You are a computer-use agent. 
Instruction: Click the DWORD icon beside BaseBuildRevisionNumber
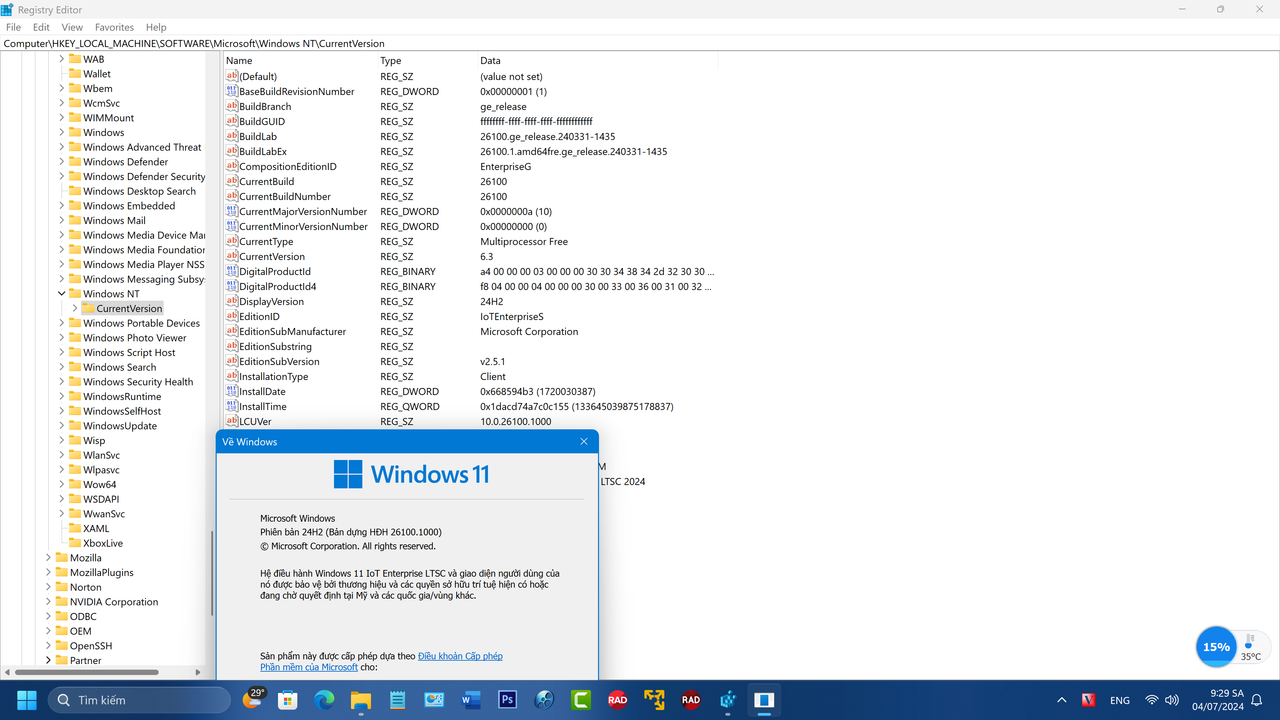pos(232,91)
